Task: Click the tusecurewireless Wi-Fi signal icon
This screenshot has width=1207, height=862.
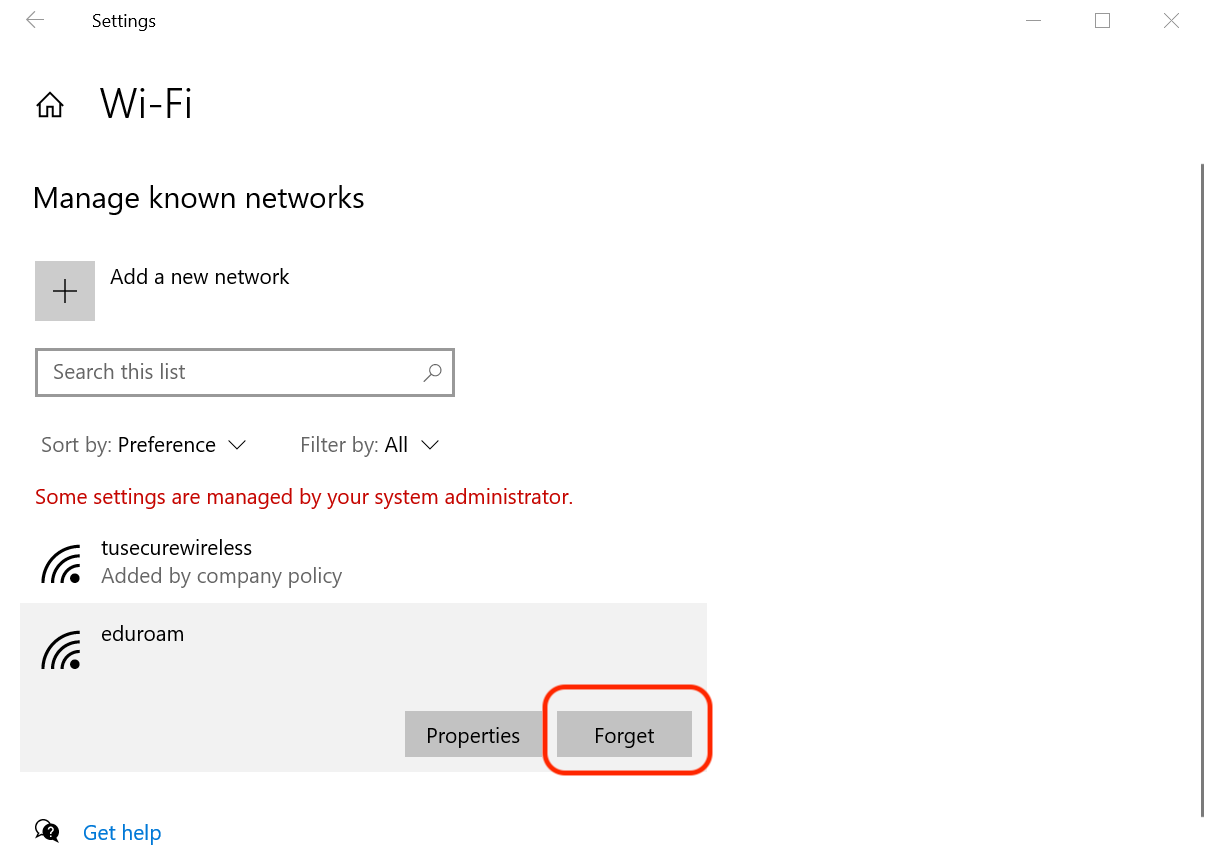Action: (x=61, y=563)
